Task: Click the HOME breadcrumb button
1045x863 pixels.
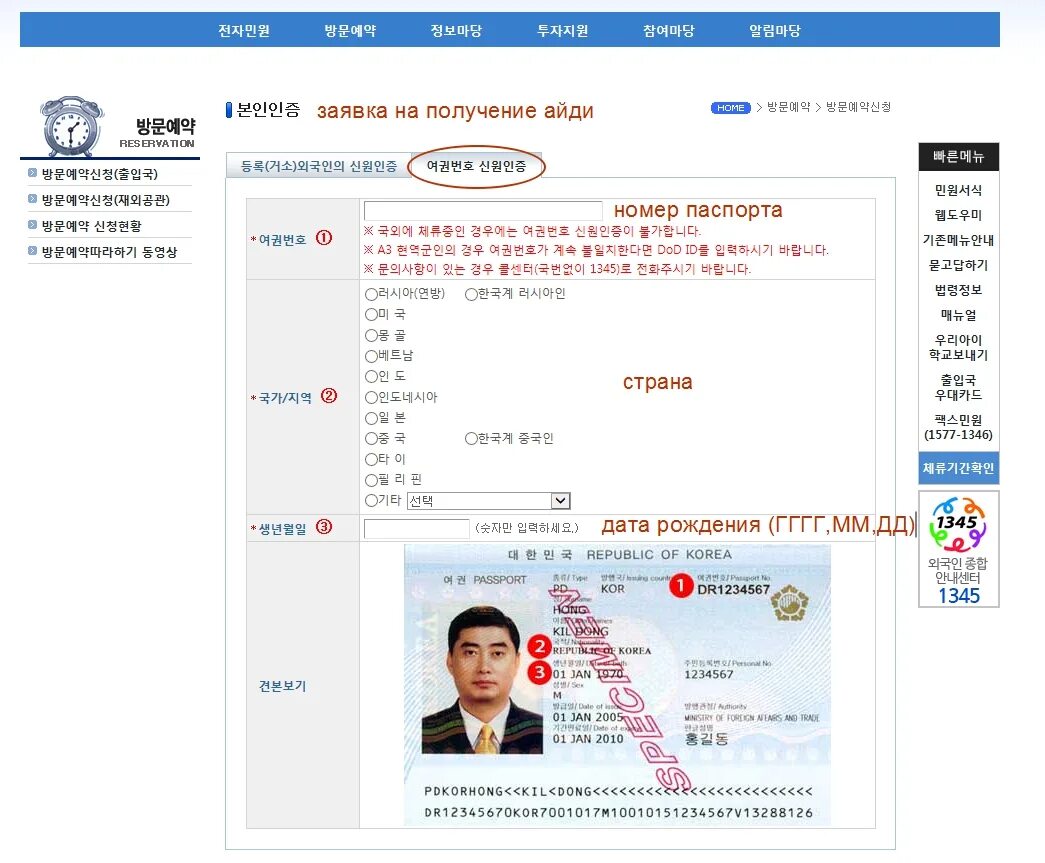Action: 730,108
